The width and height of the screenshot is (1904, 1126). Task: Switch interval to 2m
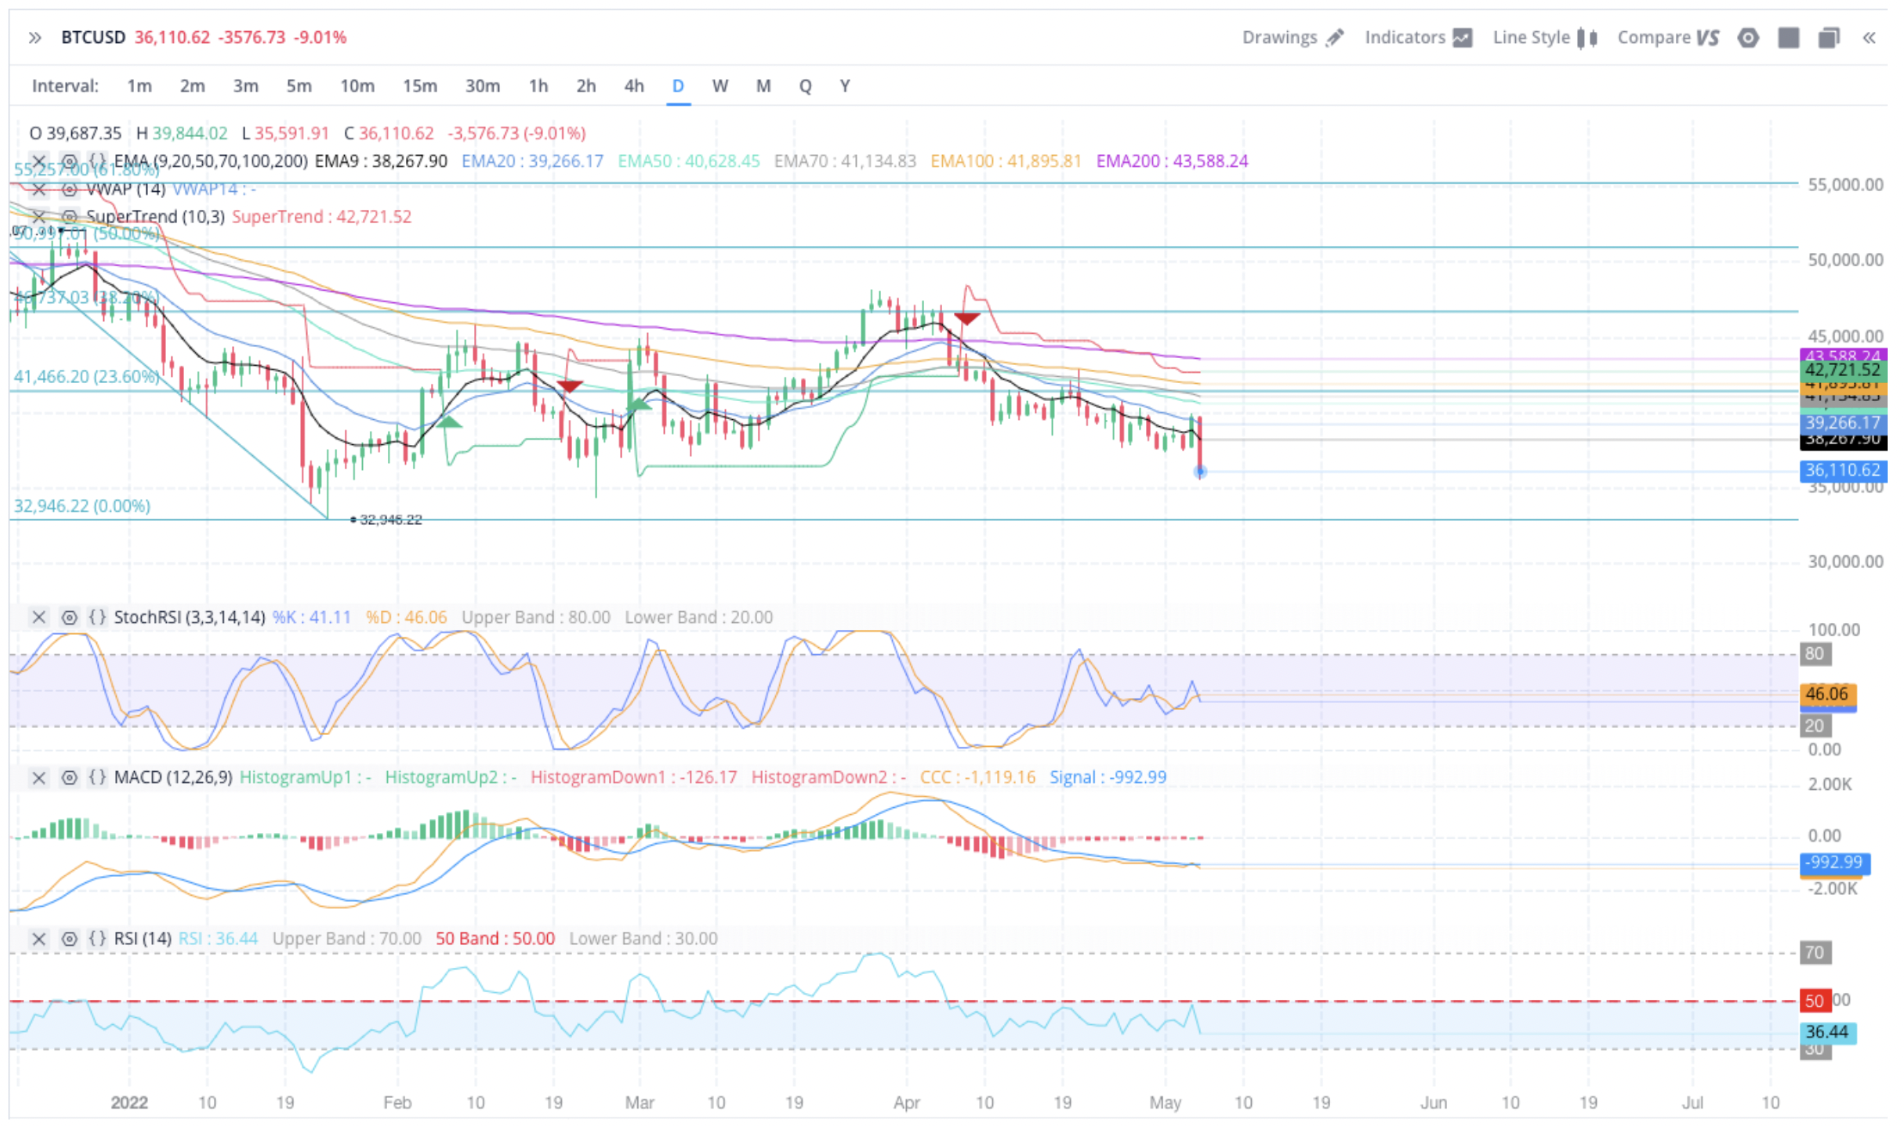[192, 86]
